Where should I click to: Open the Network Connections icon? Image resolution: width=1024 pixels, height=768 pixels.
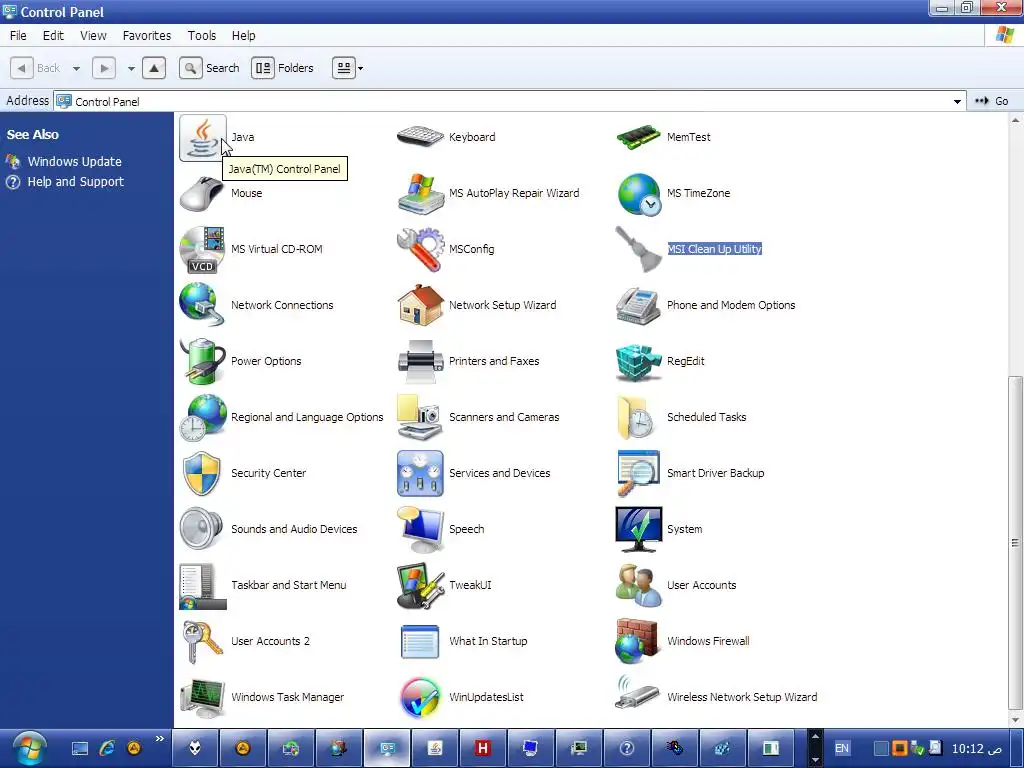coord(202,305)
